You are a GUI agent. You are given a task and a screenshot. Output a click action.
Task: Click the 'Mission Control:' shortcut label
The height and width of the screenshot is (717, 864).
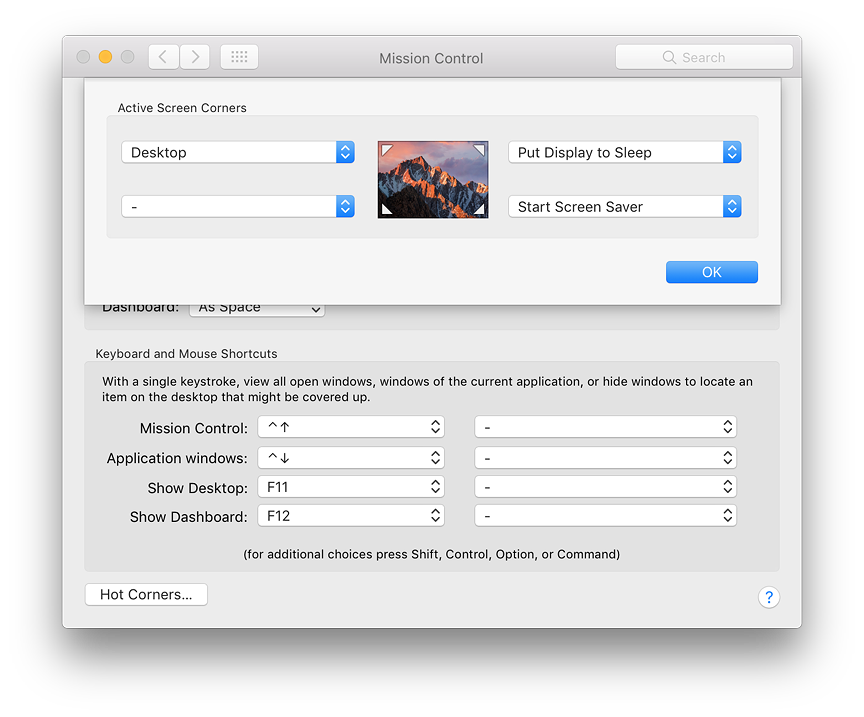(x=193, y=428)
